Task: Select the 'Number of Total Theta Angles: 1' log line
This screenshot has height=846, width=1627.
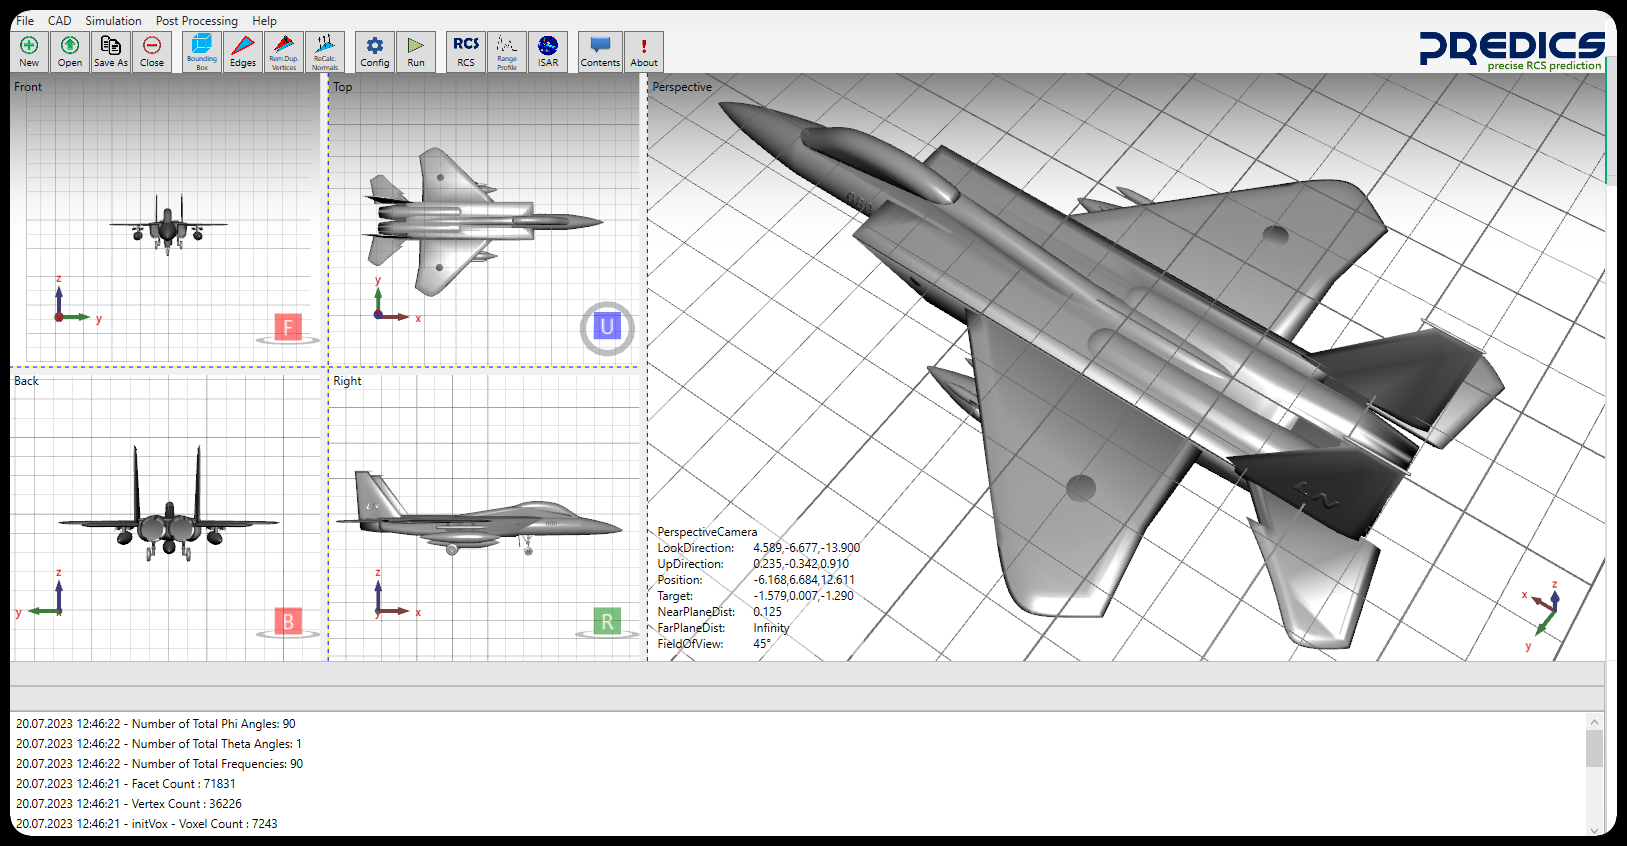Action: (x=159, y=744)
